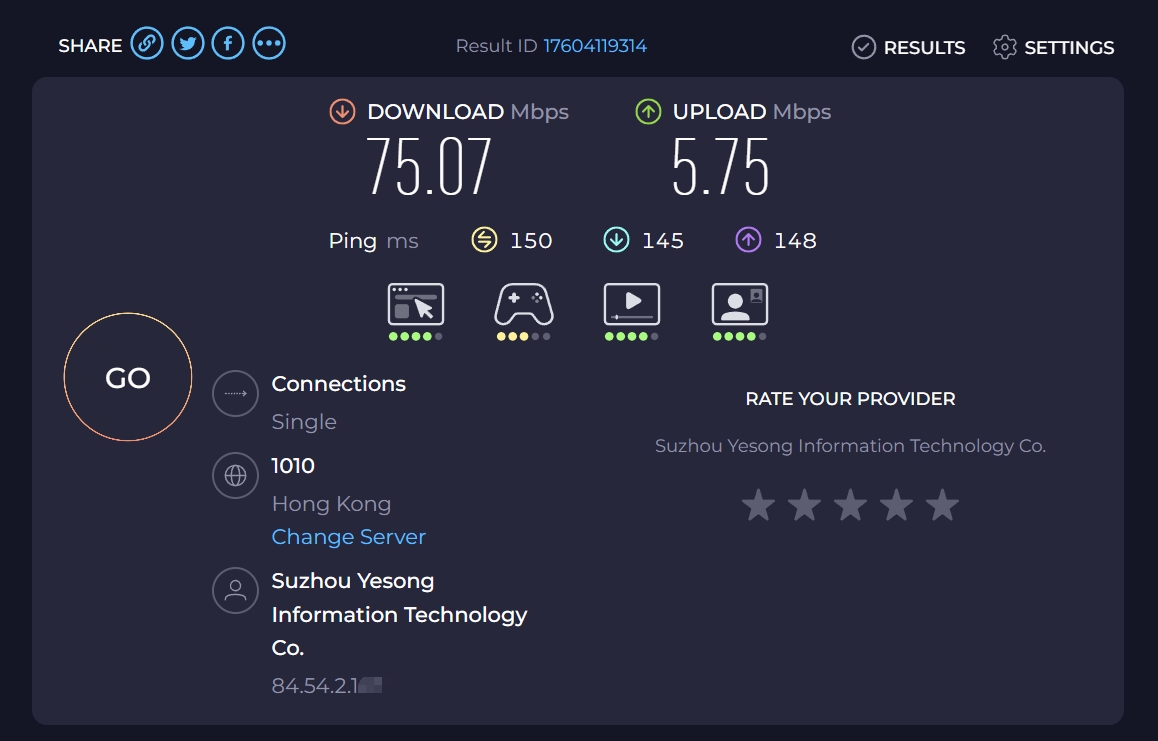1158x741 pixels.
Task: Open SETTINGS page
Action: pyautogui.click(x=1053, y=47)
